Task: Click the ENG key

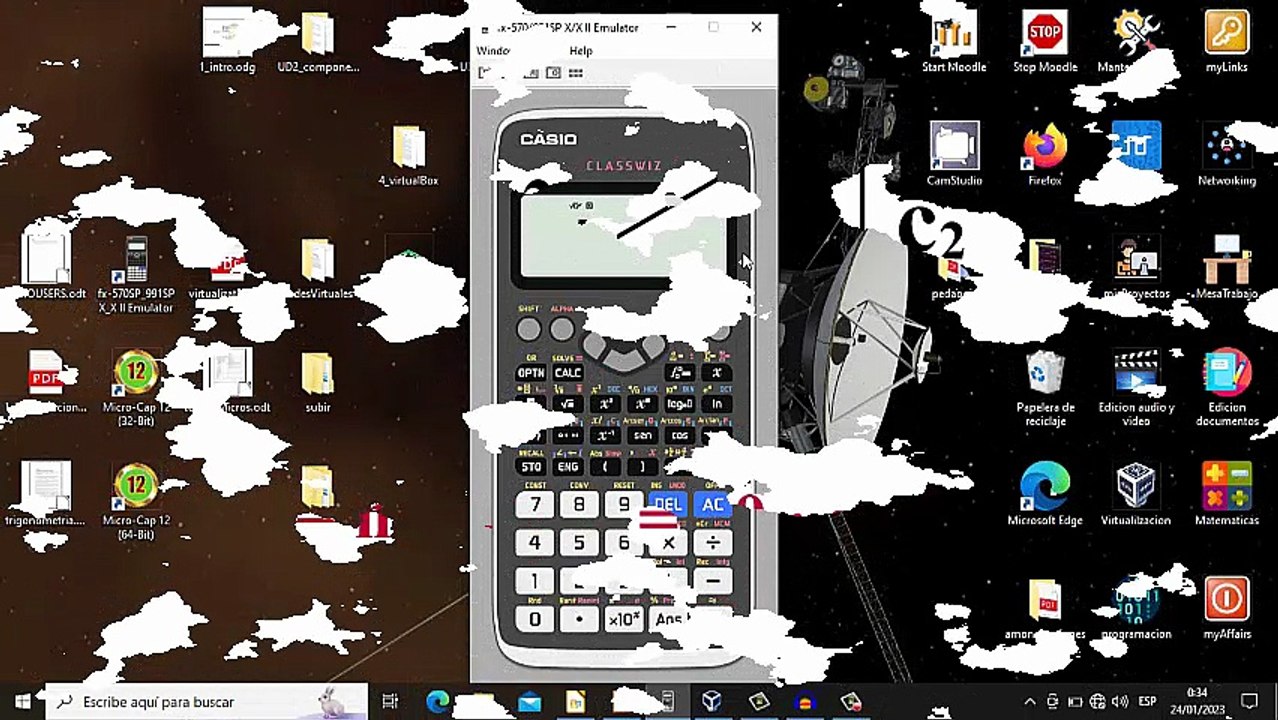Action: 567,467
